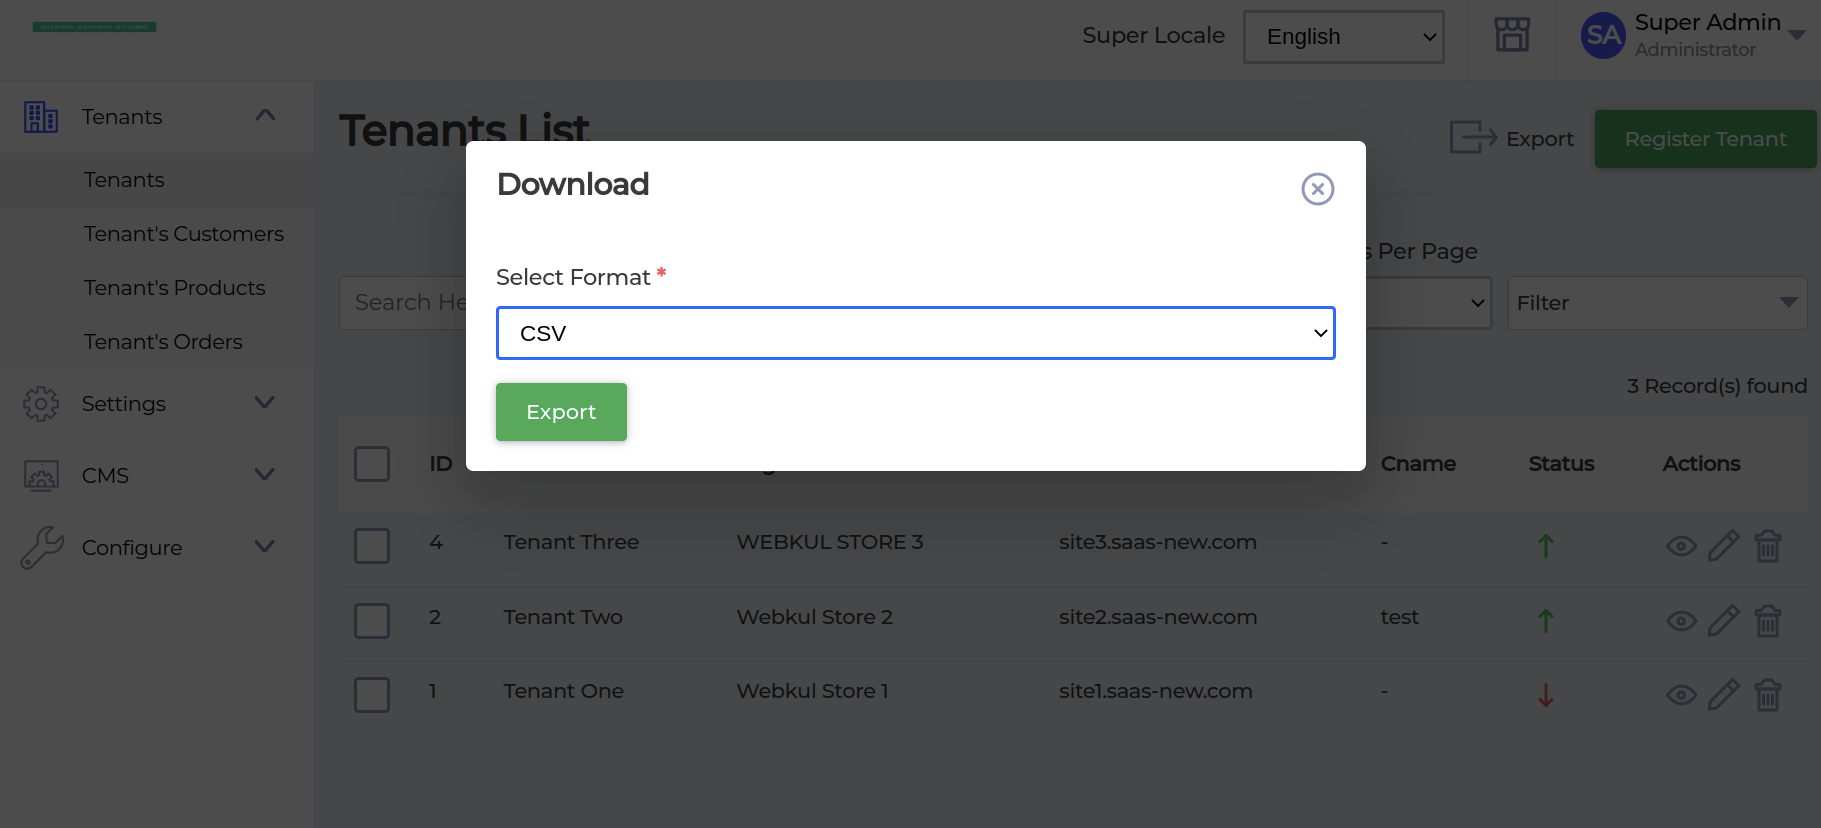Open the Filter dropdown
Viewport: 1821px width, 828px height.
click(1656, 303)
